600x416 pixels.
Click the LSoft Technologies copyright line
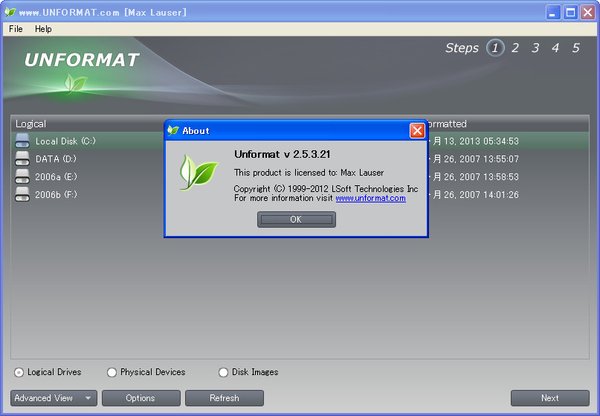326,189
